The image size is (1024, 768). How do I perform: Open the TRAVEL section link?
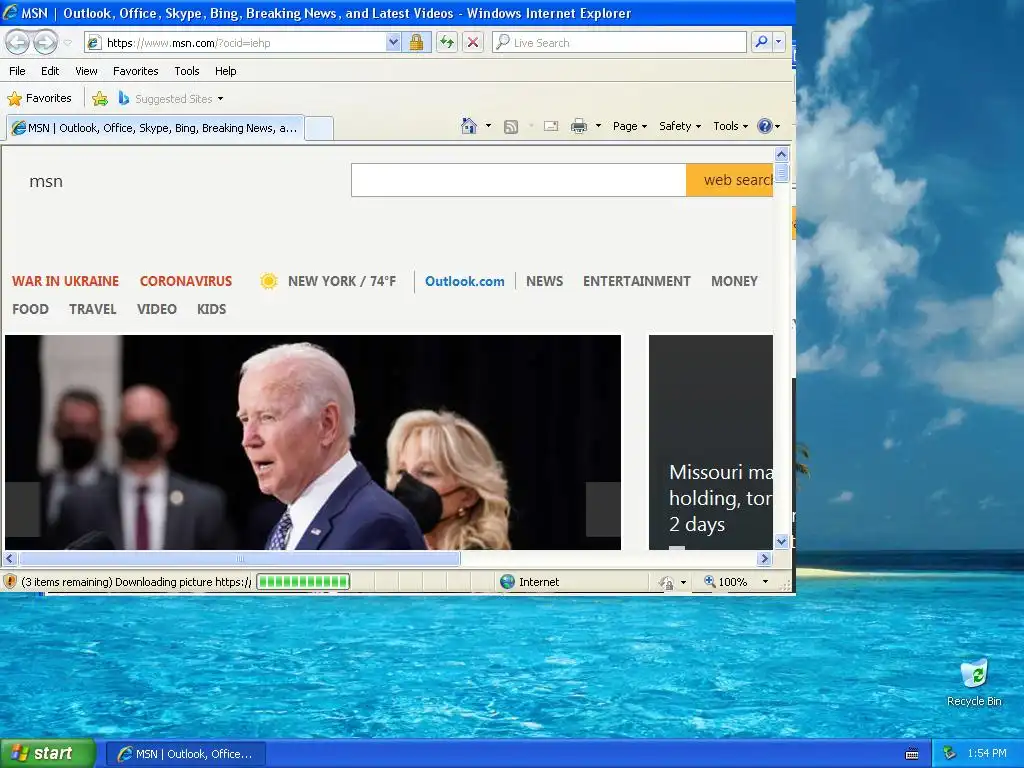point(92,309)
